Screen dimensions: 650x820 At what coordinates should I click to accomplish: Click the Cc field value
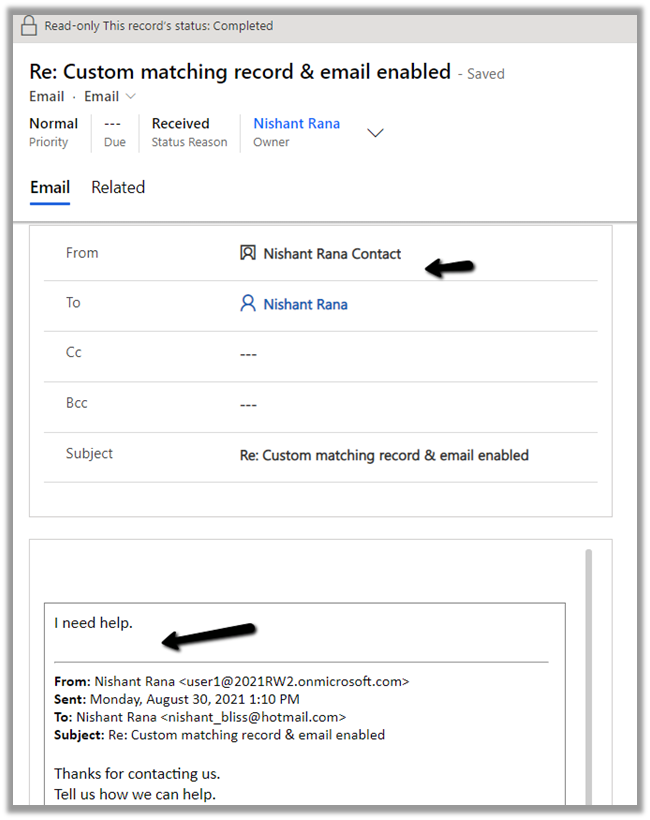(249, 354)
